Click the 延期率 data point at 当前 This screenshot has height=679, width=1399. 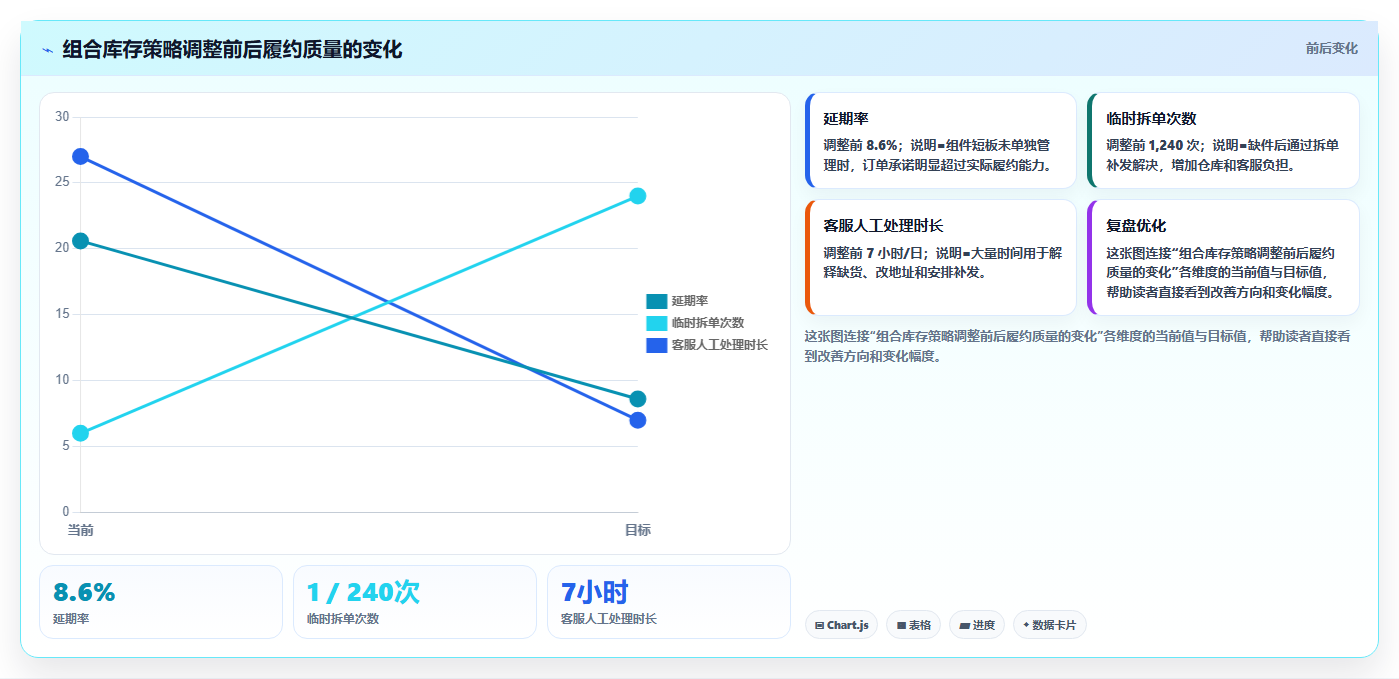[x=81, y=241]
